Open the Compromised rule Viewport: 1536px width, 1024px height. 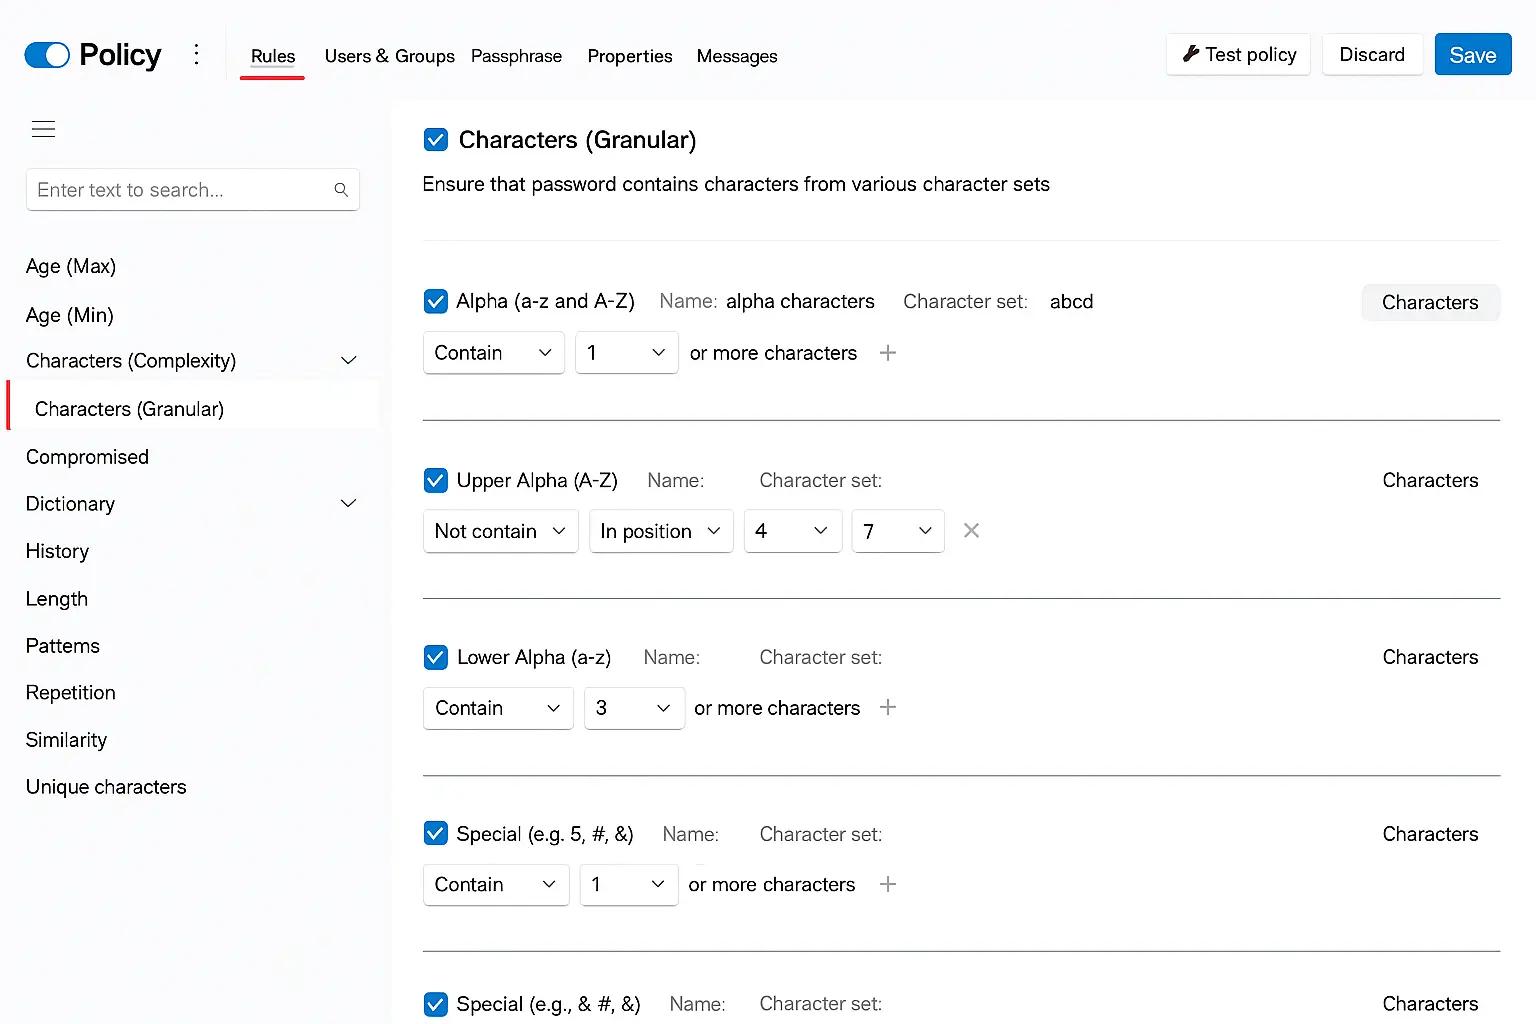tap(87, 457)
